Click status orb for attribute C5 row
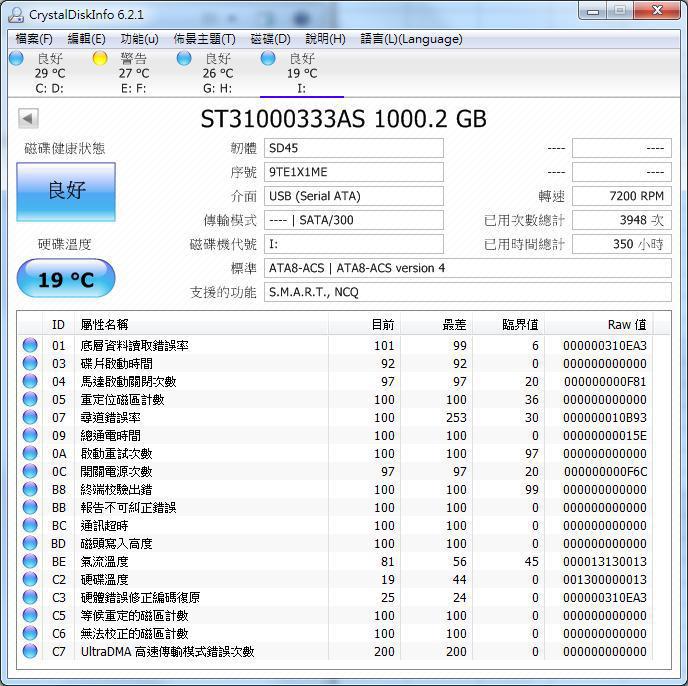The height and width of the screenshot is (686, 688). [x=30, y=615]
